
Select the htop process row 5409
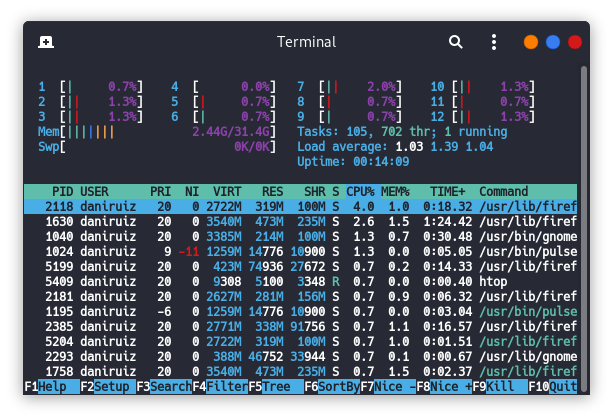click(300, 282)
